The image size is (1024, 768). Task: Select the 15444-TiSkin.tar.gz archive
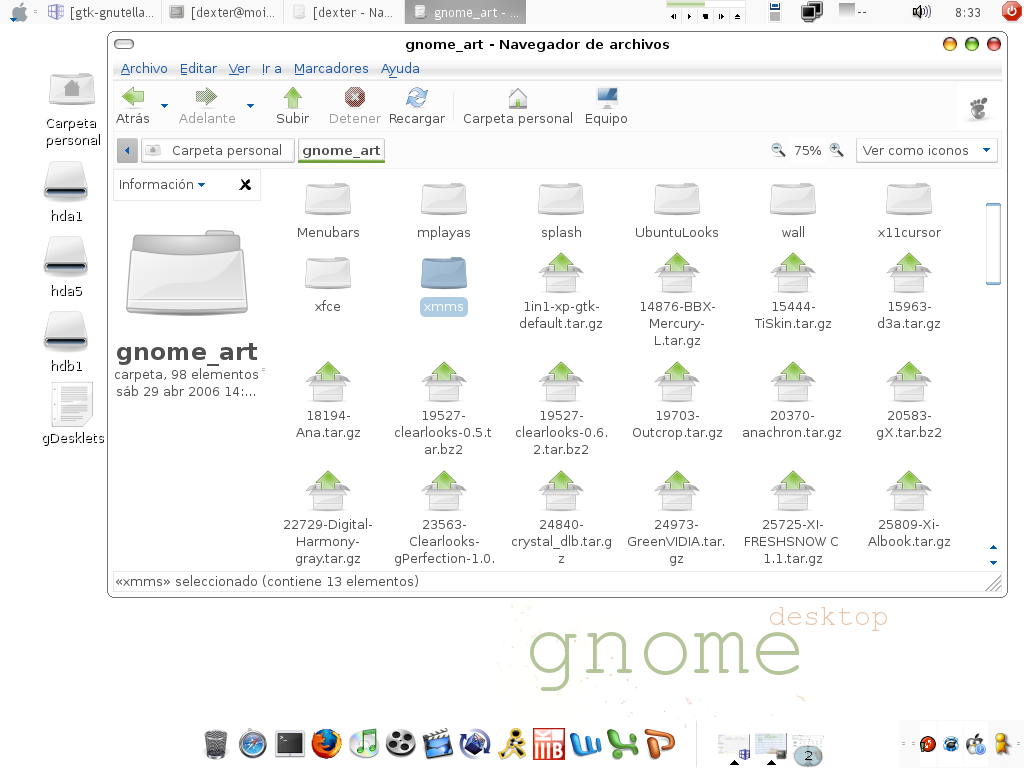pos(793,291)
